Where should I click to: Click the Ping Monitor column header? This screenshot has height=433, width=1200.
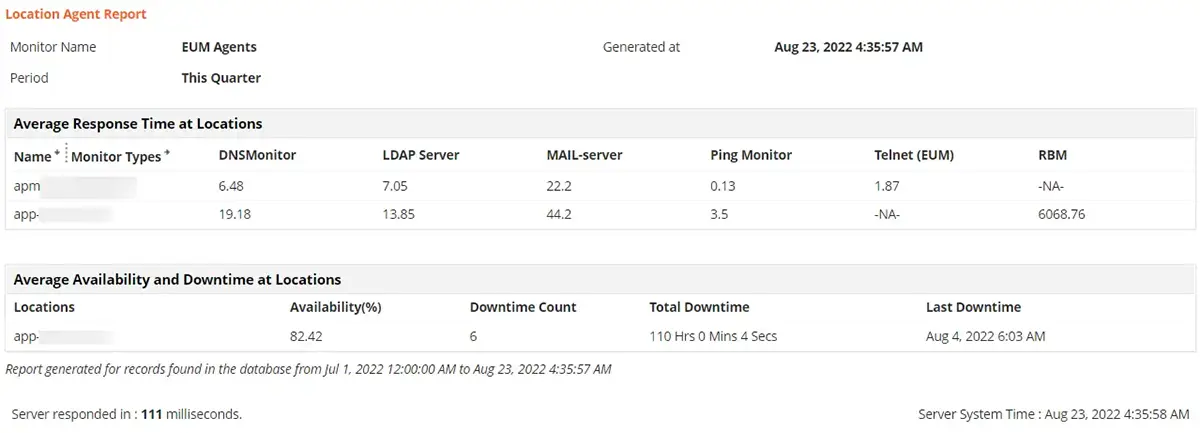point(750,155)
